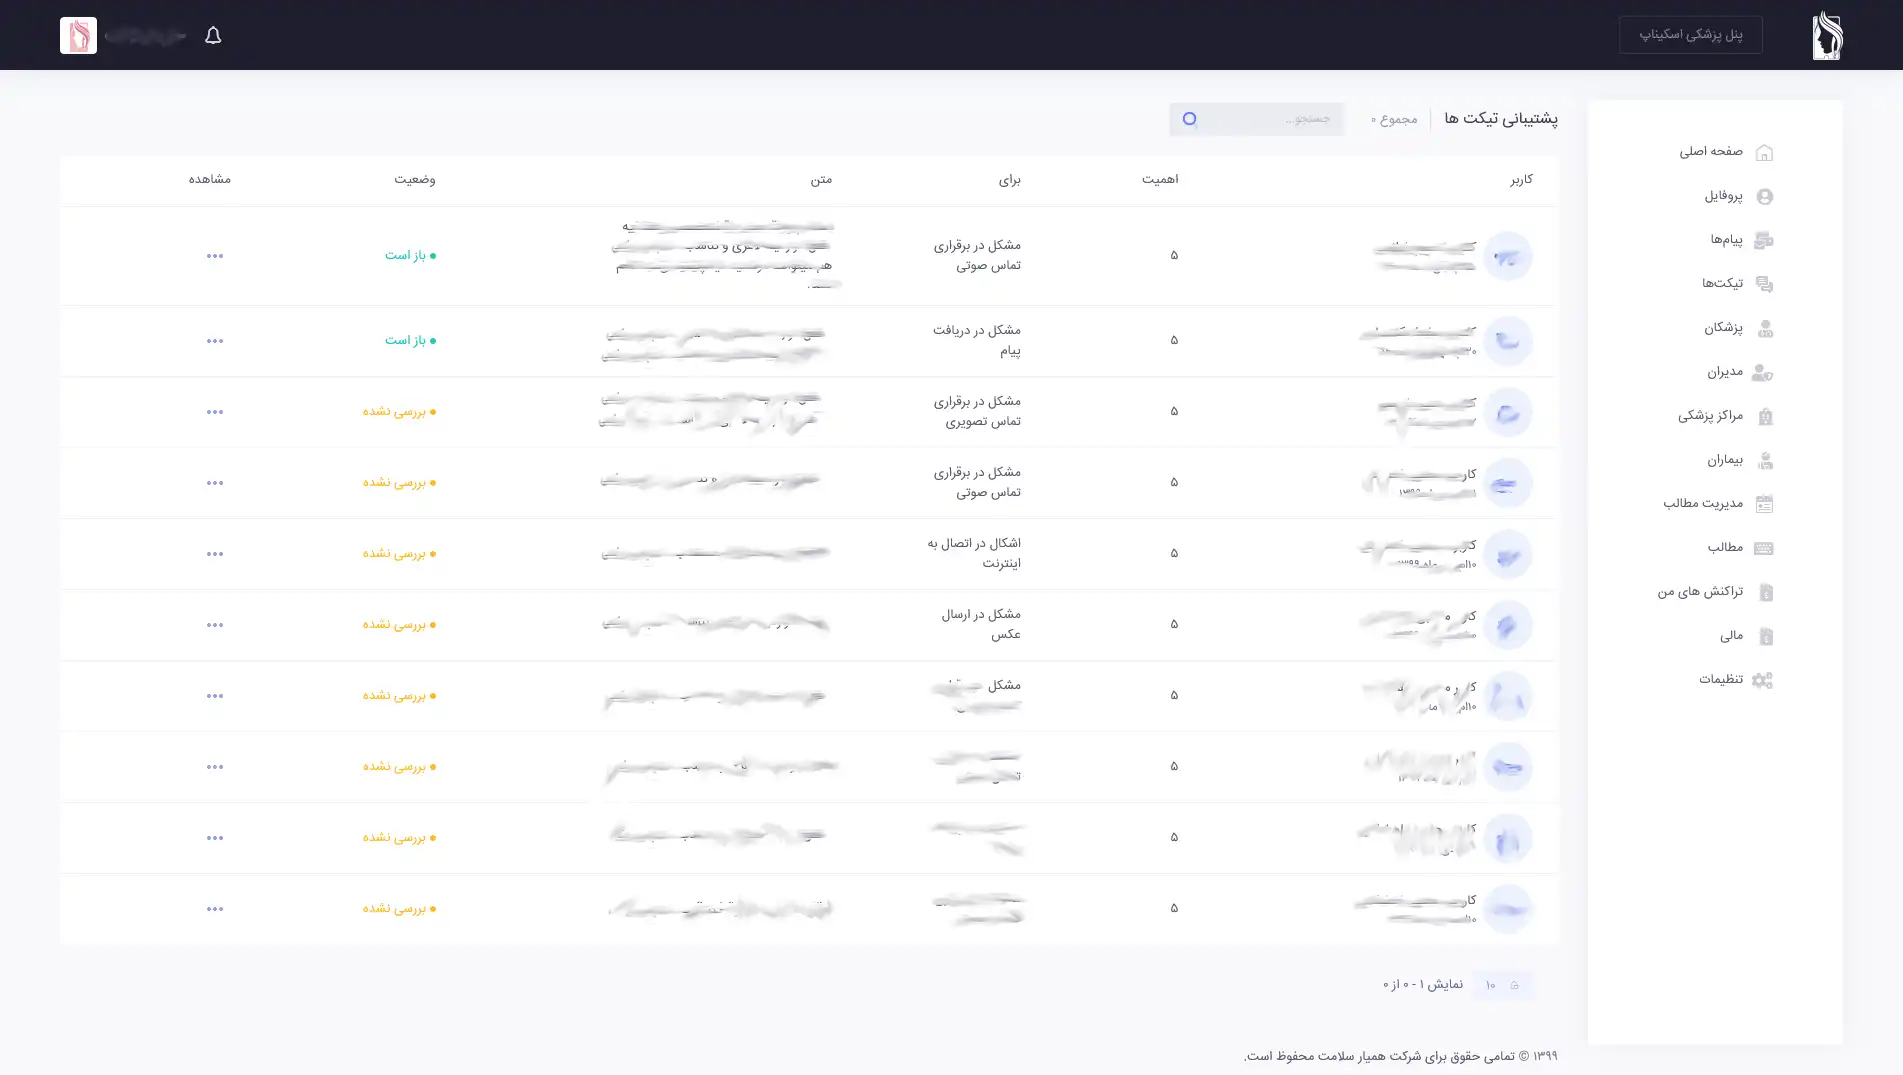This screenshot has width=1903, height=1075.
Task: Open the profile icon in sidebar
Action: coord(1764,197)
